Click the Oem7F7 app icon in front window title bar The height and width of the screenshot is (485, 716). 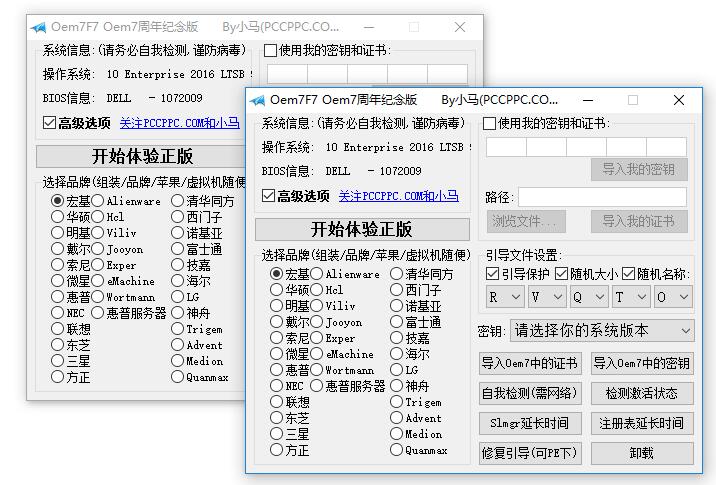coord(257,100)
